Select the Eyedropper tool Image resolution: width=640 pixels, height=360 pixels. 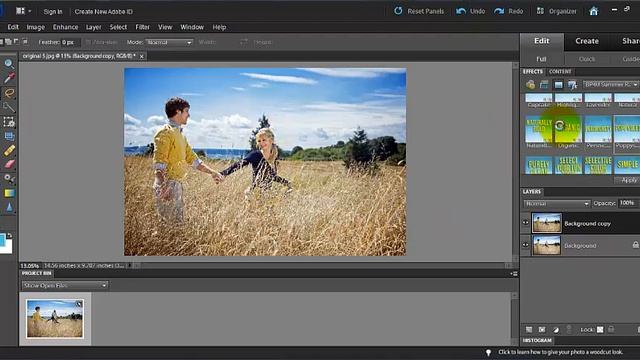(9, 78)
